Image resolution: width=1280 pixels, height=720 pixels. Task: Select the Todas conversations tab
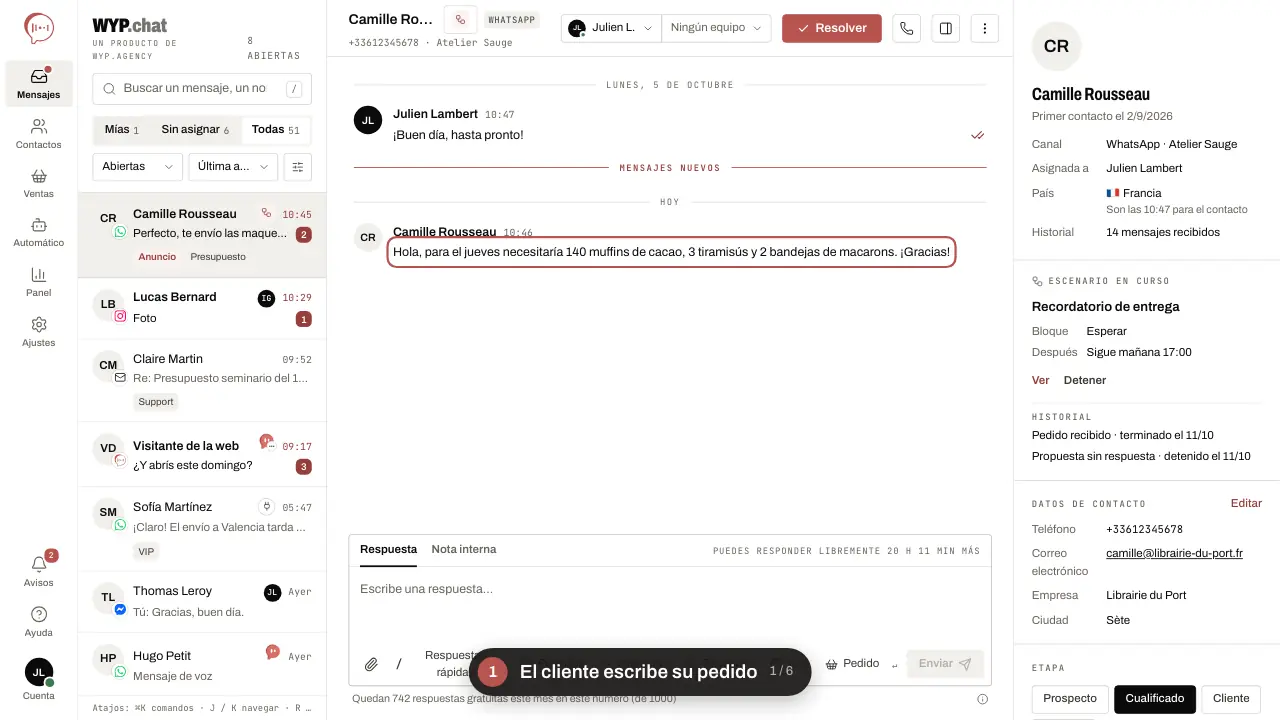tap(276, 130)
